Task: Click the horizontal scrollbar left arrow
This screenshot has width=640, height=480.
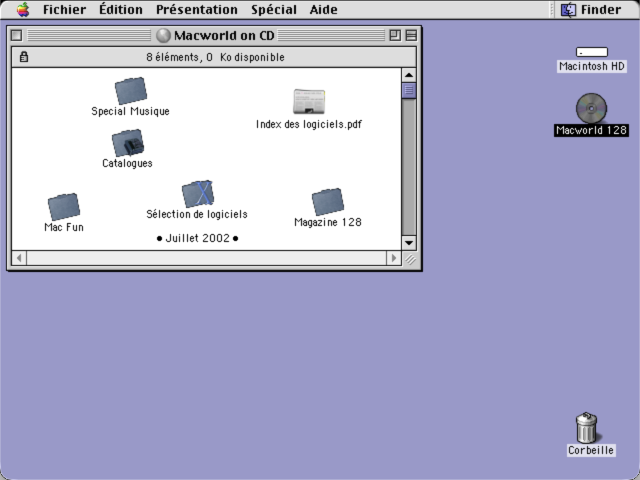Action: click(19, 258)
